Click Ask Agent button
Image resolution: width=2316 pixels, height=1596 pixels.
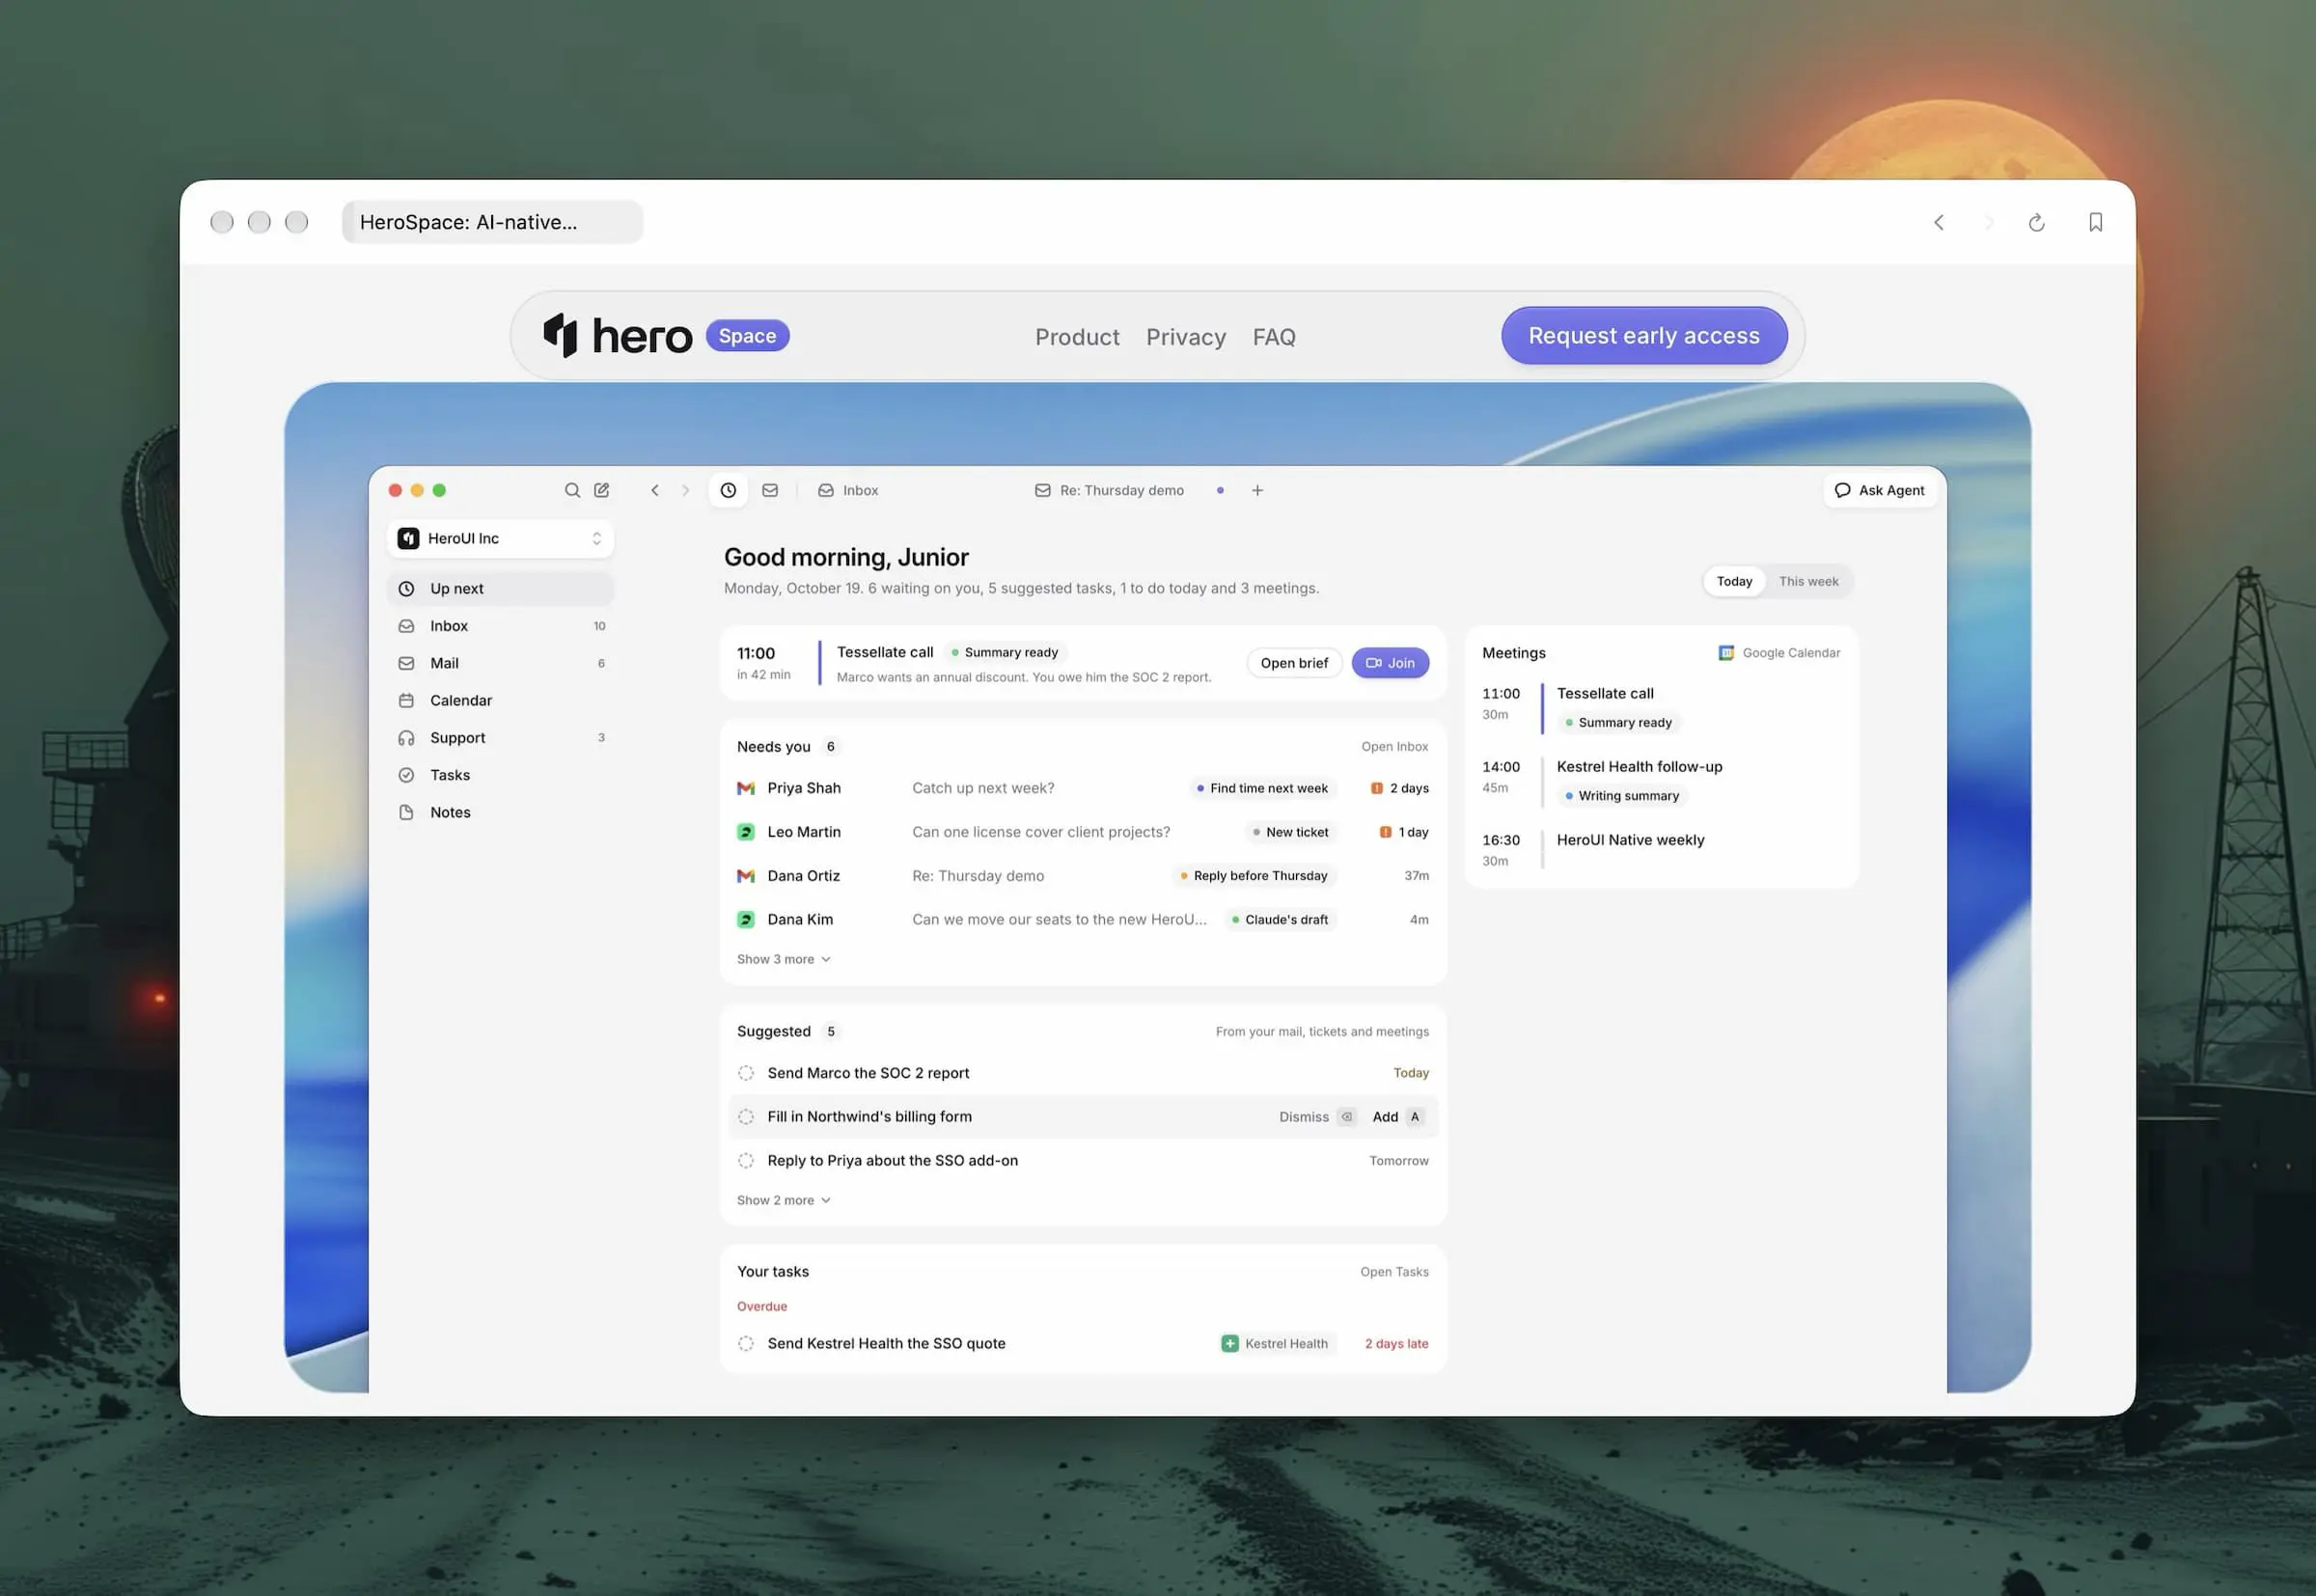click(1880, 490)
